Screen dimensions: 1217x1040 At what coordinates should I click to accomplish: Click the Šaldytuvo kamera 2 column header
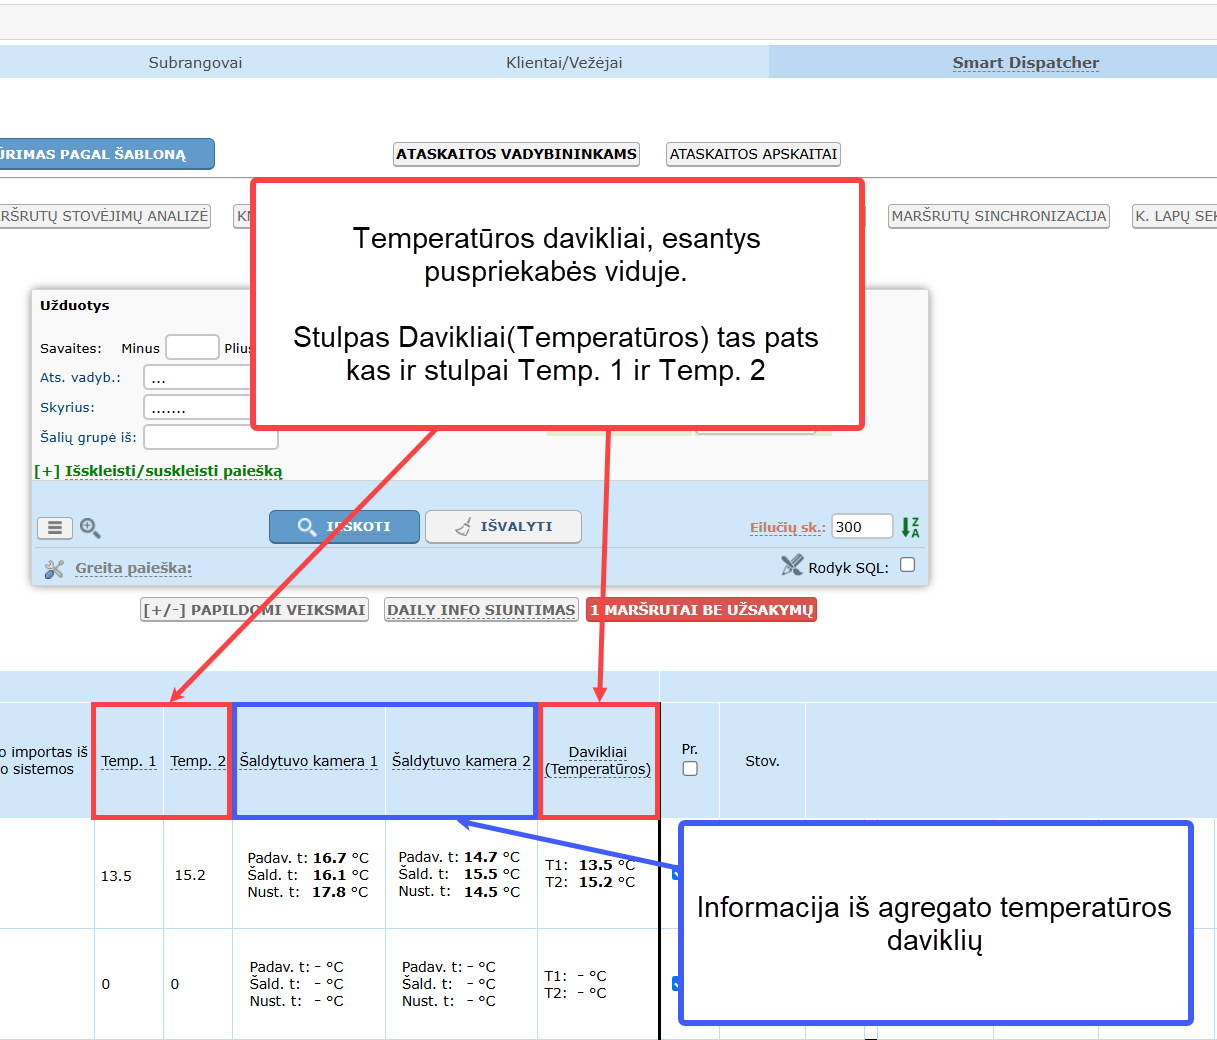tap(461, 761)
